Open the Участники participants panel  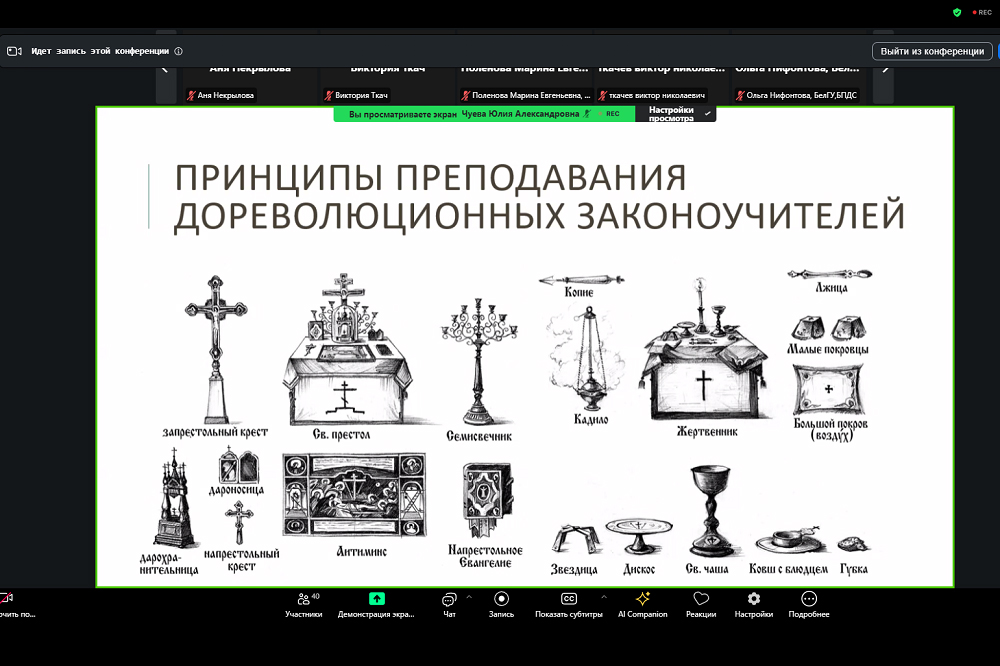tap(303, 600)
